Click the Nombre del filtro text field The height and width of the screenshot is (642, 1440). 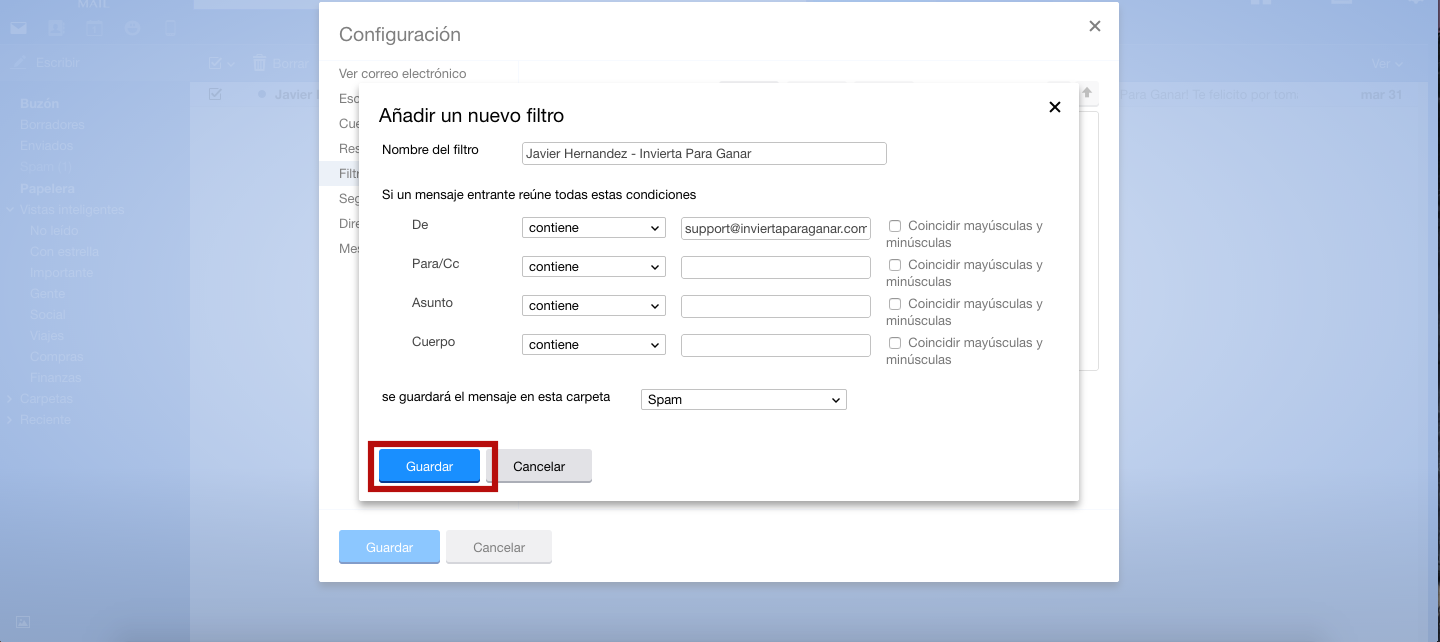[704, 153]
